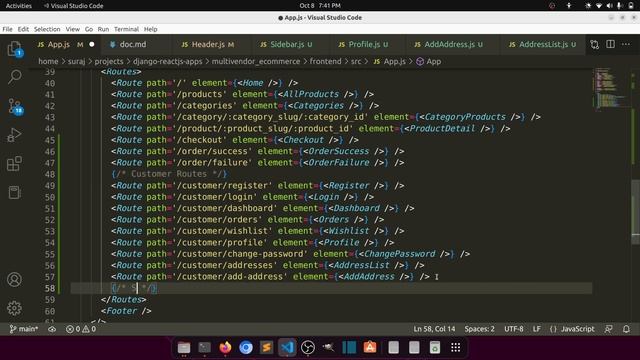Launch Chromium browser from the dock

[x=246, y=347]
